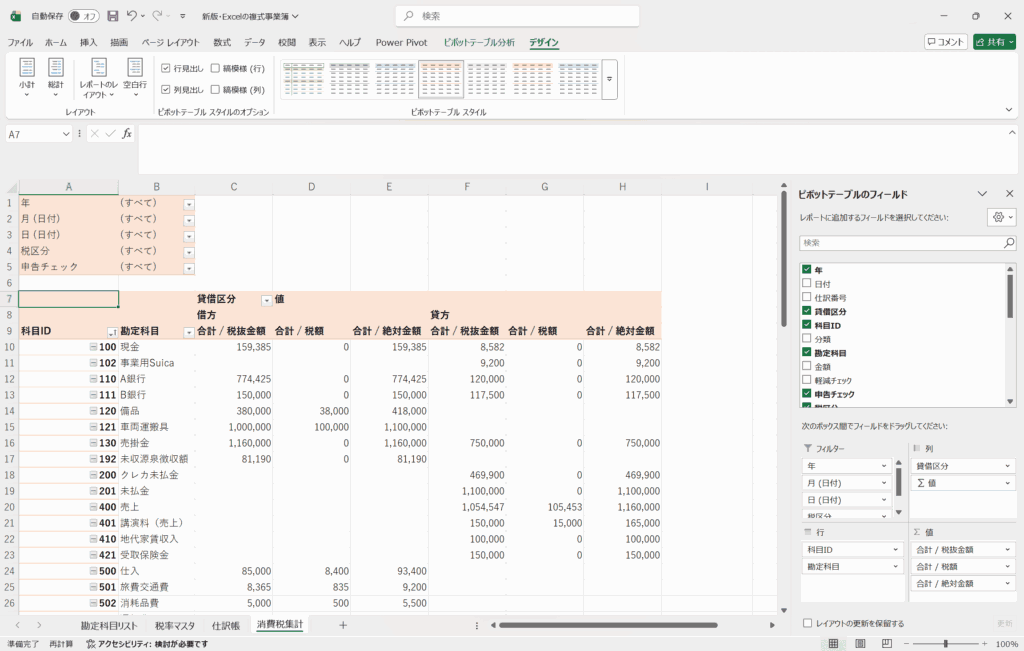Check the 仕訳番号 field checkbox
The width and height of the screenshot is (1024, 651).
(806, 298)
